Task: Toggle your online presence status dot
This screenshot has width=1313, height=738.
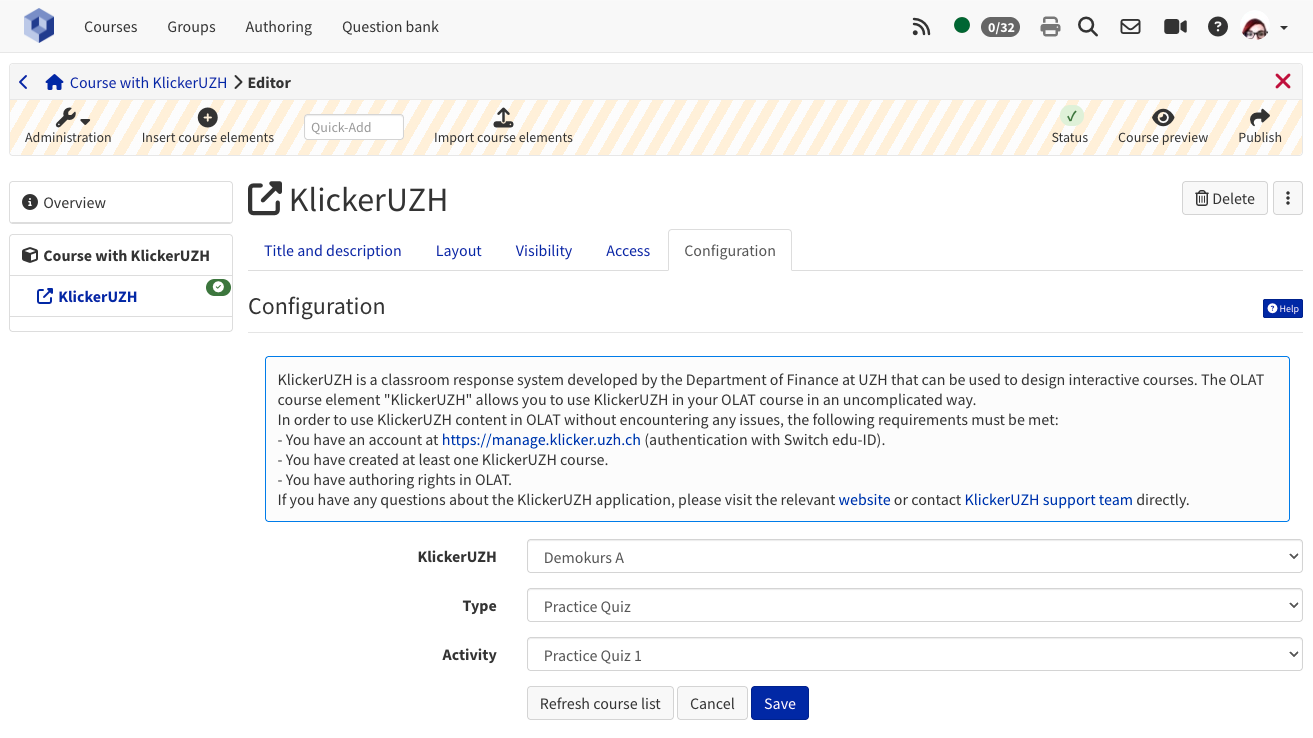Action: [961, 27]
